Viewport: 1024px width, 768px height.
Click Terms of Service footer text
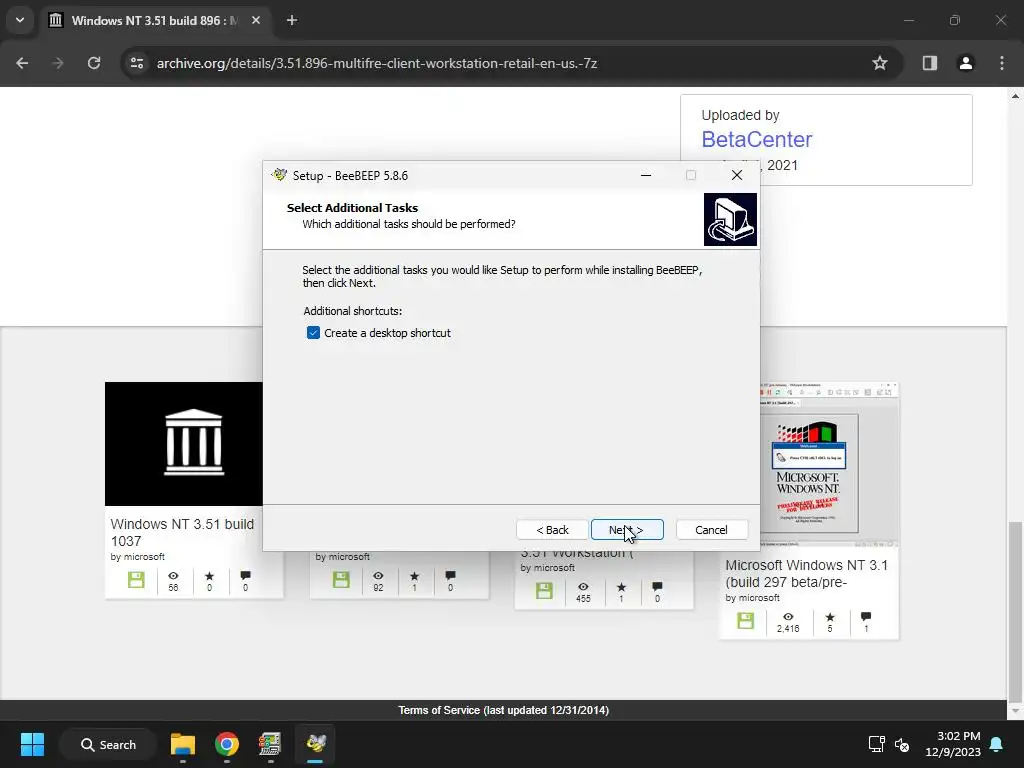tap(504, 710)
